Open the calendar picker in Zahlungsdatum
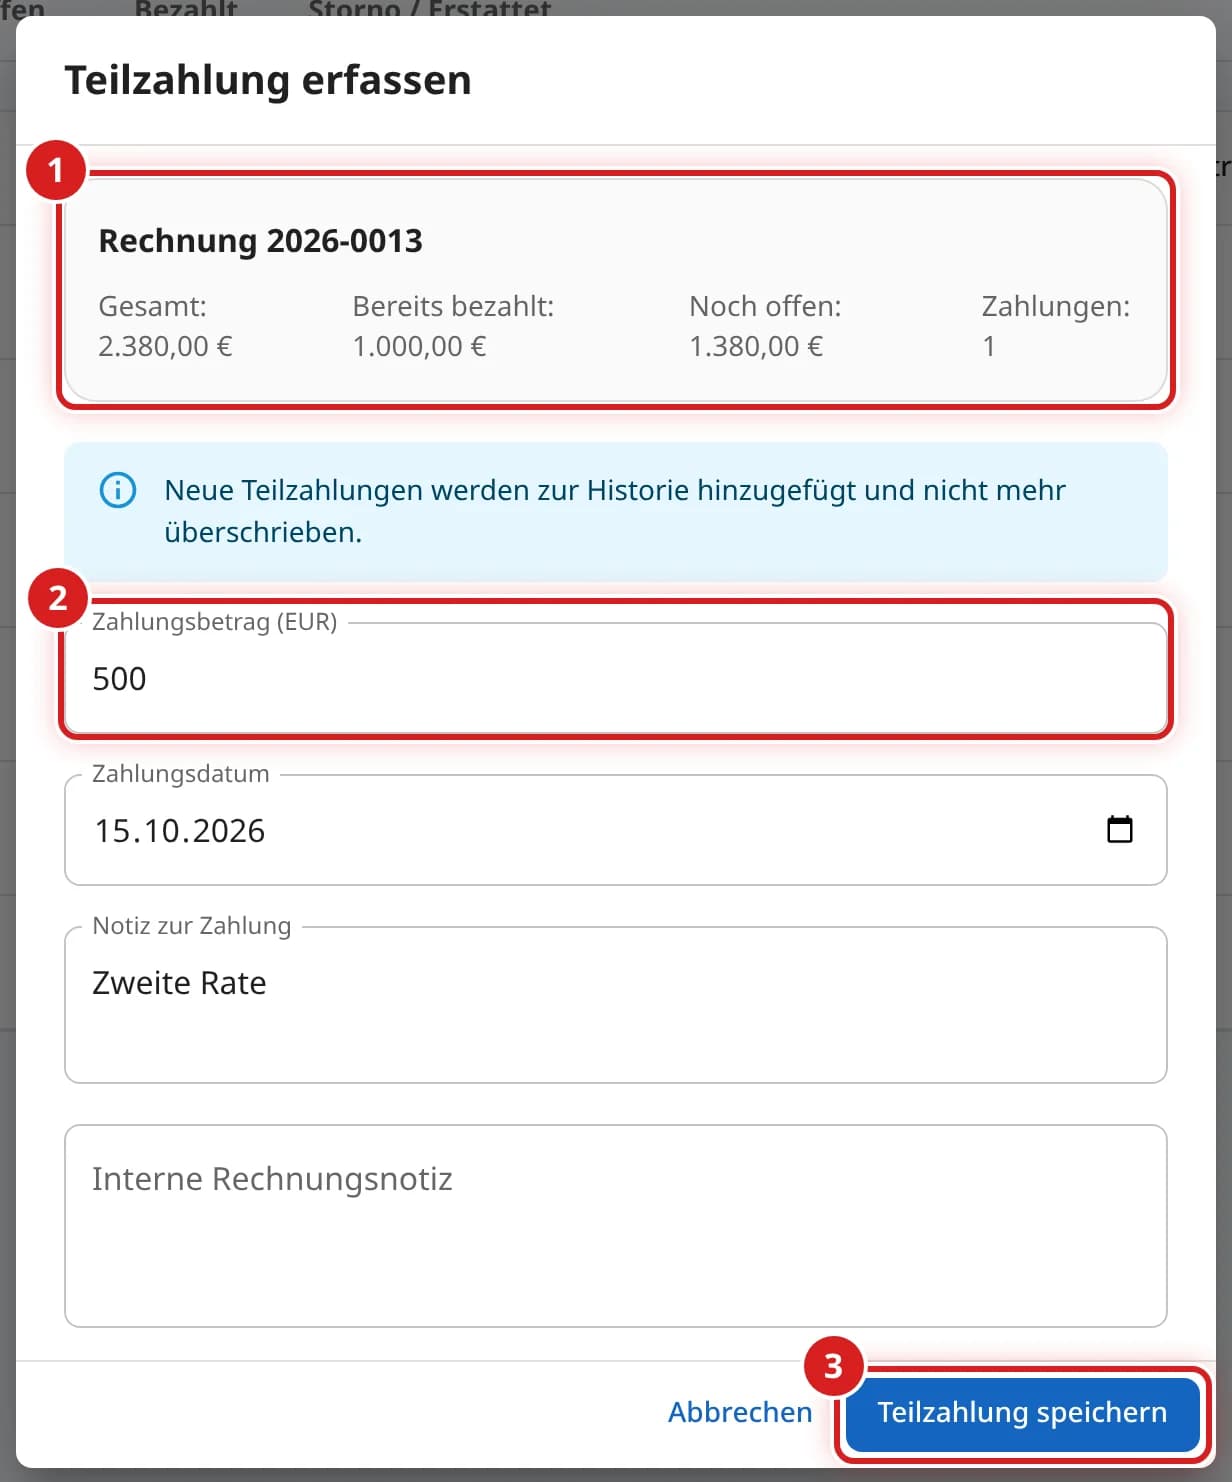 click(1119, 830)
